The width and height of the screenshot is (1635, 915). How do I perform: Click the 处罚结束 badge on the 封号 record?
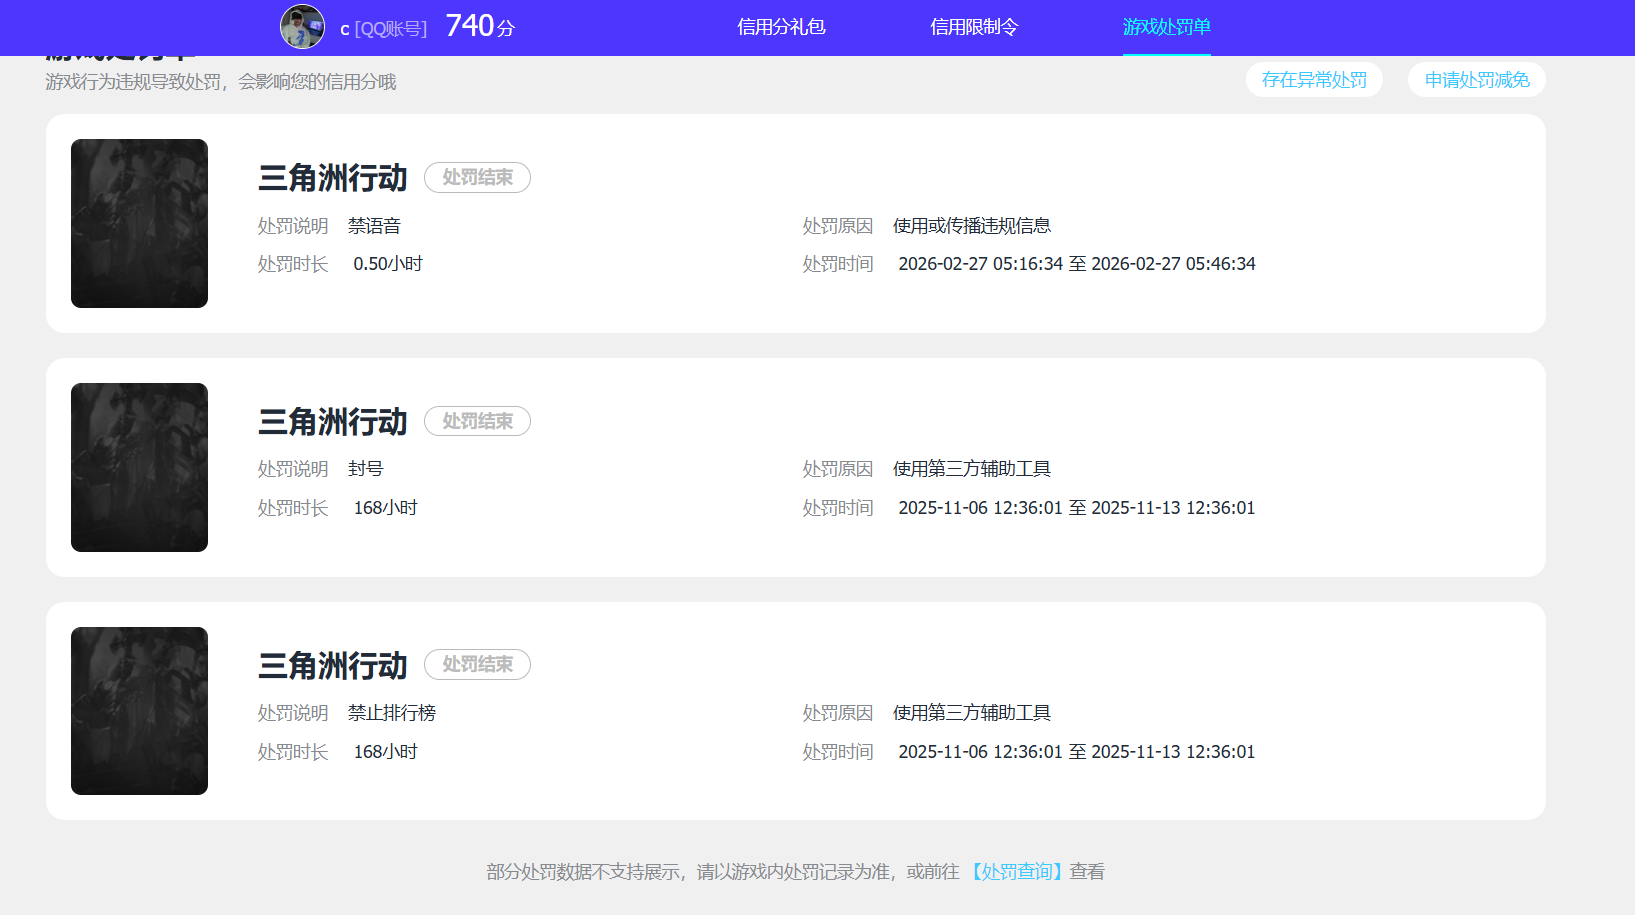click(x=477, y=421)
